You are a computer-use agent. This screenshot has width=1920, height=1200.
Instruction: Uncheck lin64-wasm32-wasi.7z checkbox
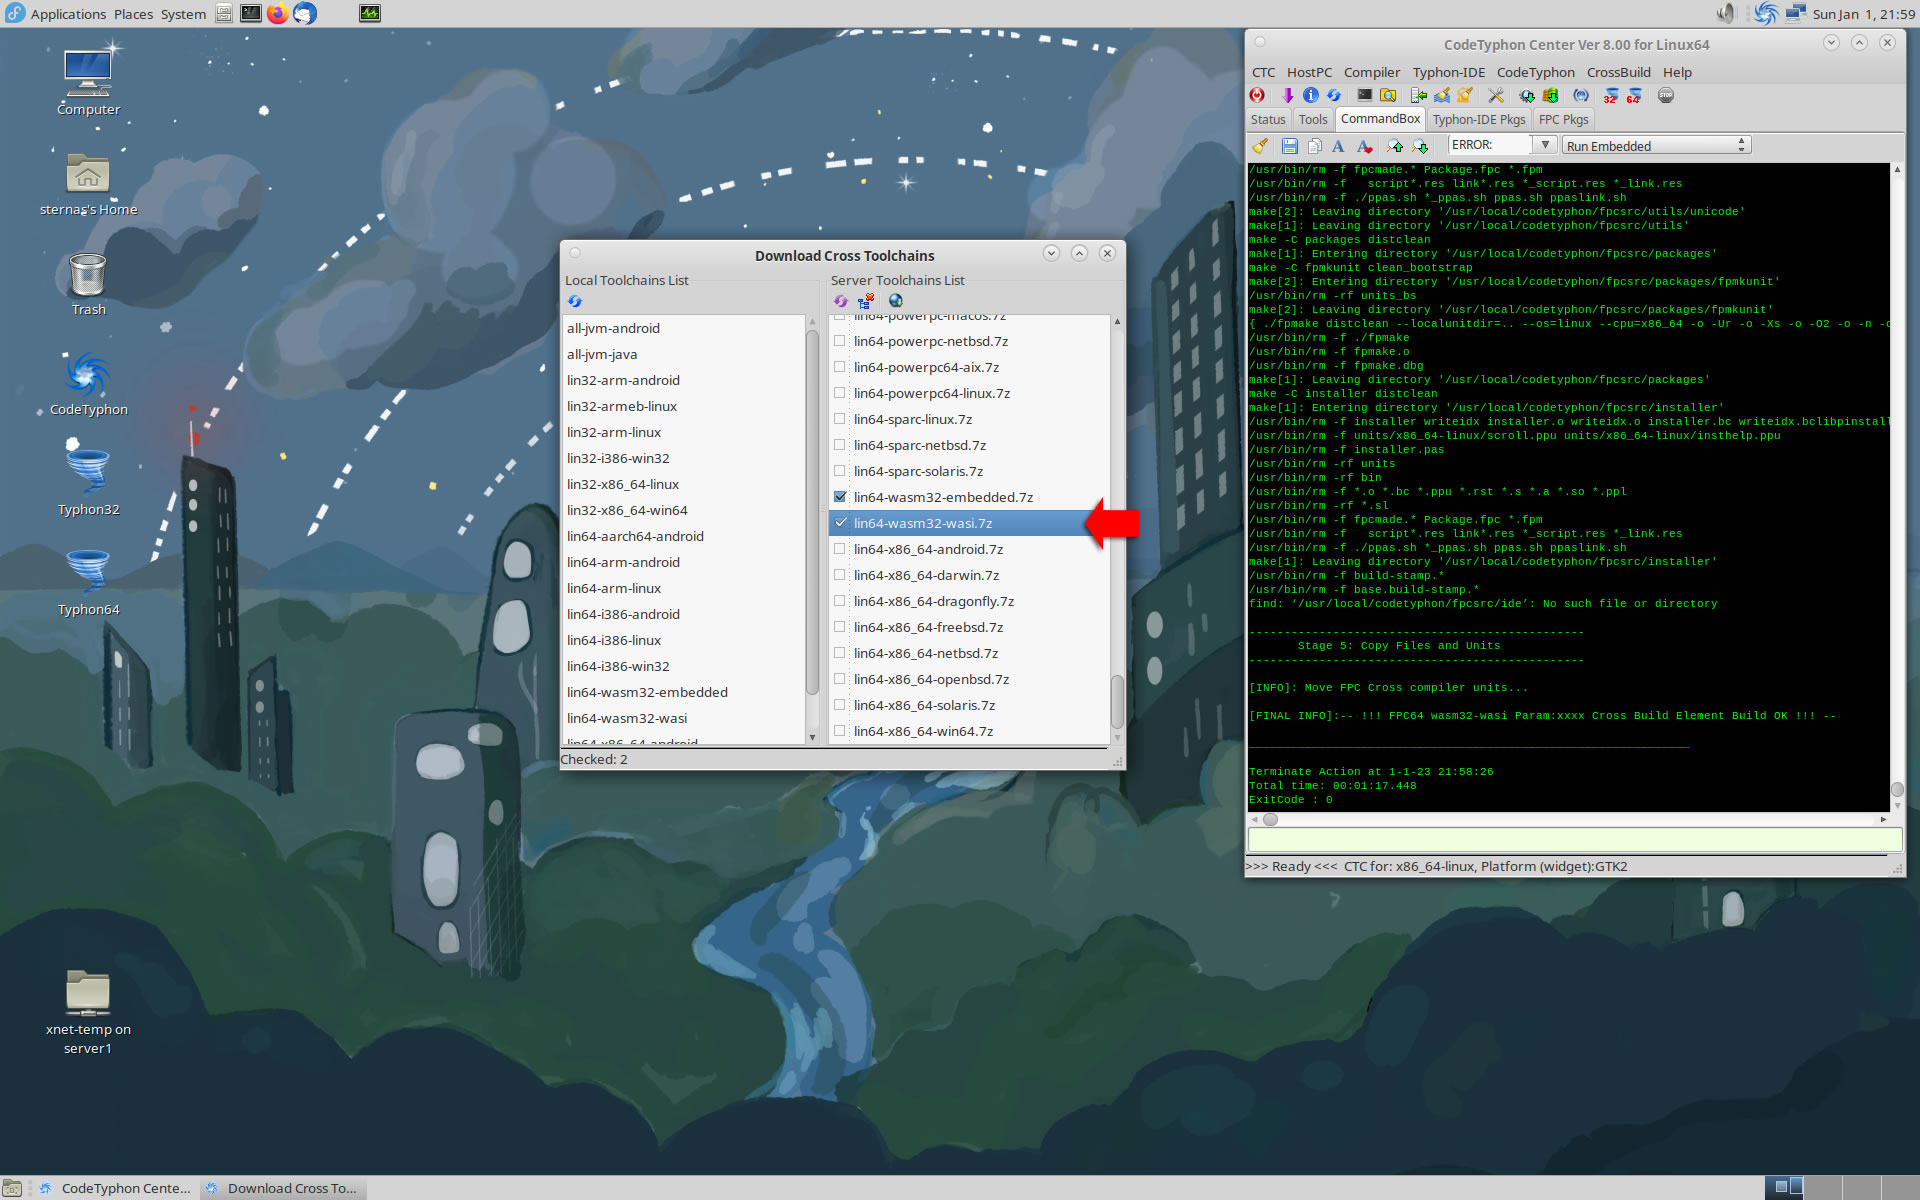pyautogui.click(x=840, y=523)
